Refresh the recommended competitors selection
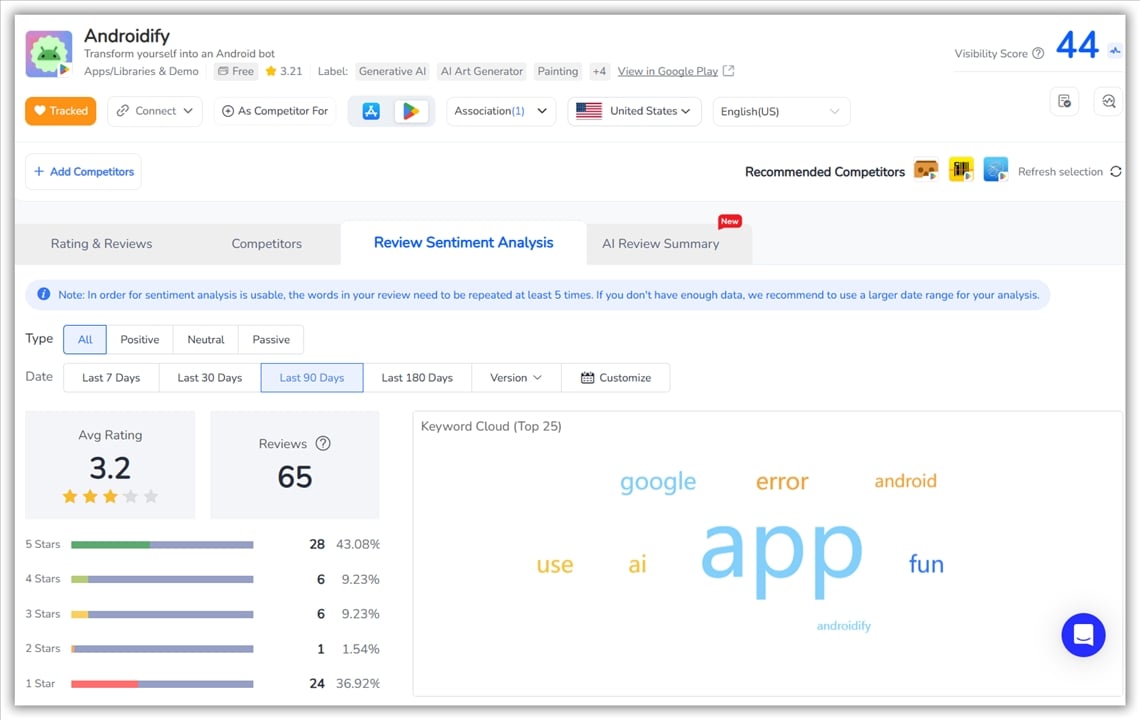Image resolution: width=1140 pixels, height=720 pixels. 1116,172
